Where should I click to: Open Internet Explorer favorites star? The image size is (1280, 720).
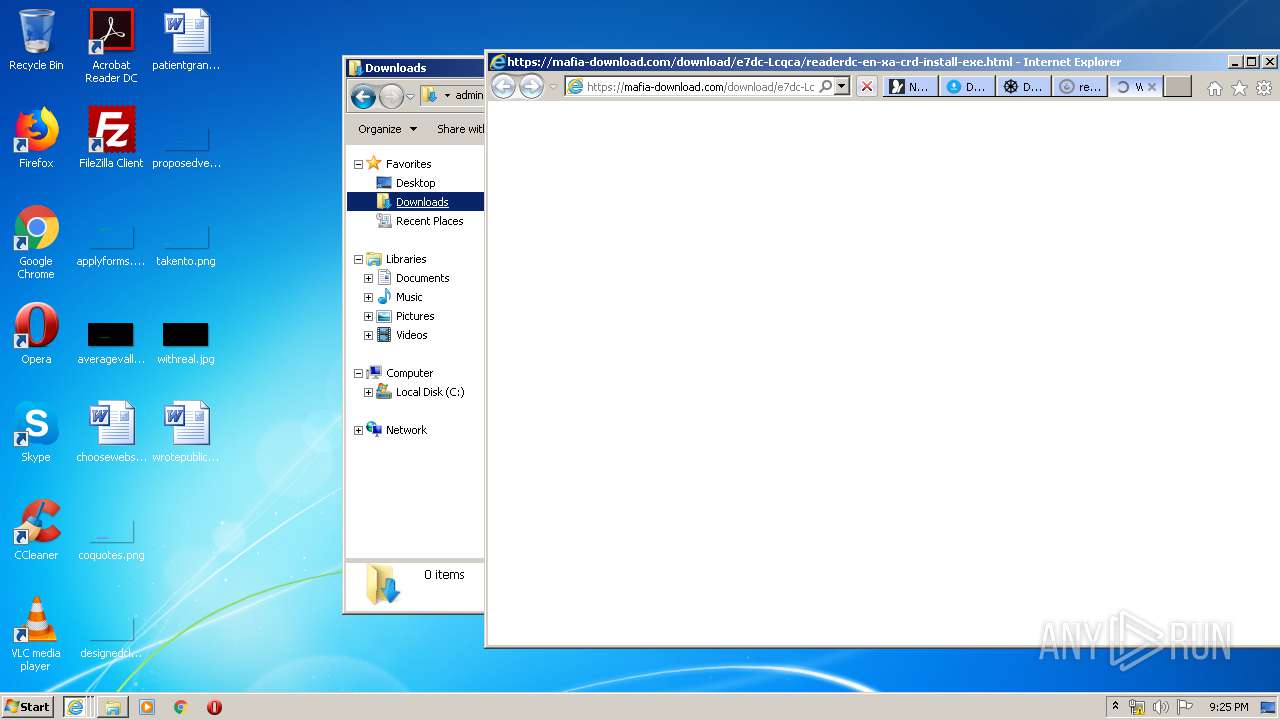pos(1239,88)
